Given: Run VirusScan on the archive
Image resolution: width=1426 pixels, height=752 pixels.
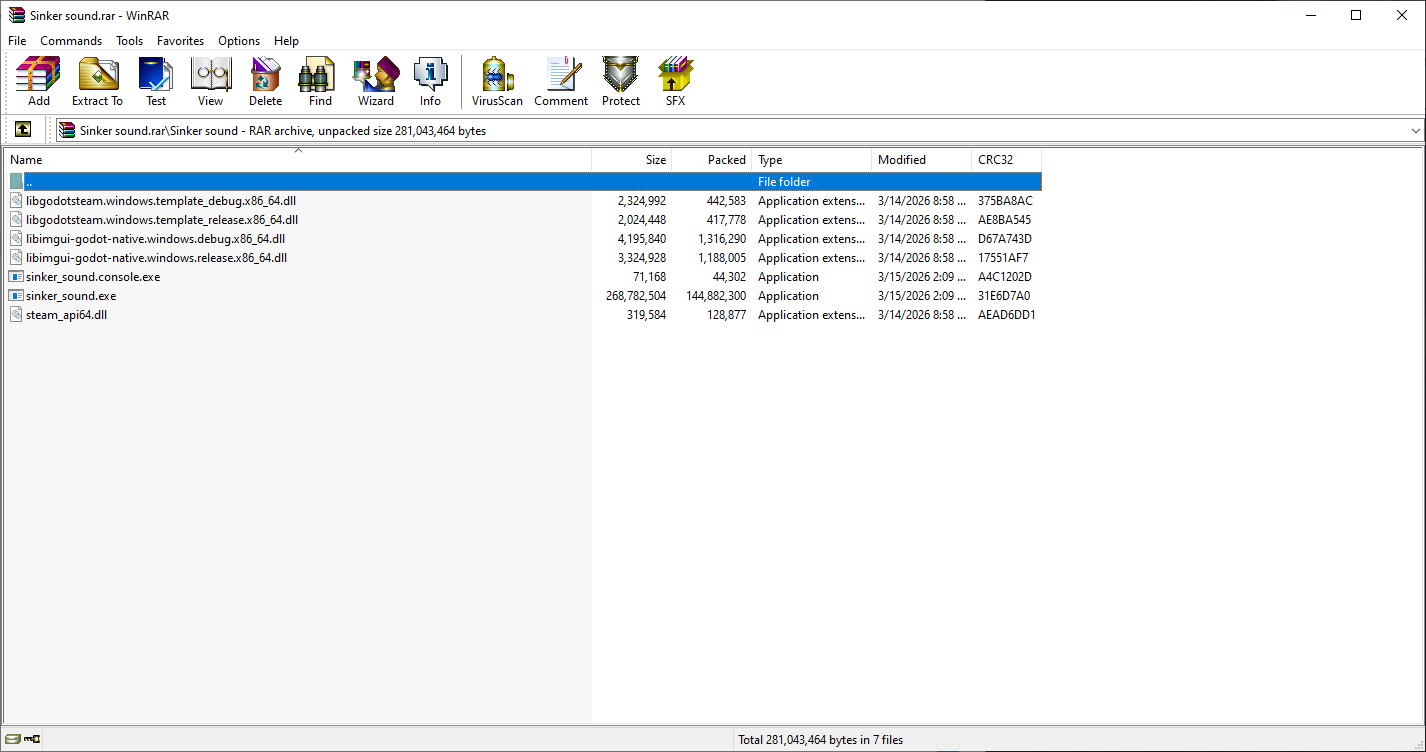Looking at the screenshot, I should (497, 81).
